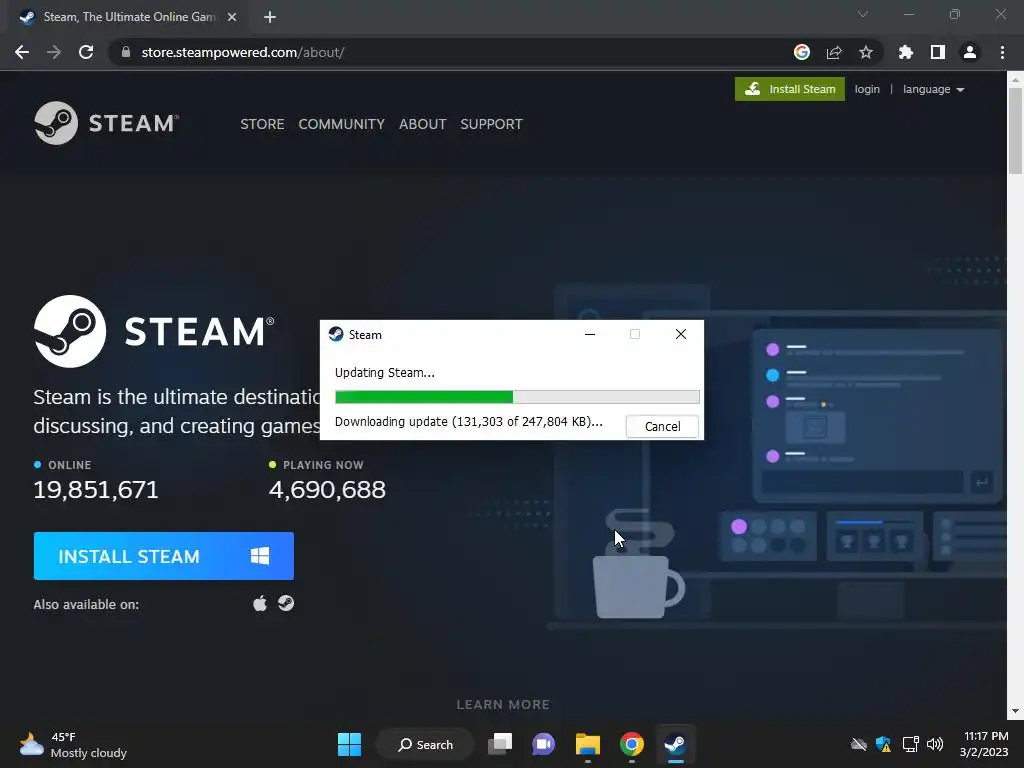Screen dimensions: 1024x768
Task: Open network settings tray icon
Action: 910,744
